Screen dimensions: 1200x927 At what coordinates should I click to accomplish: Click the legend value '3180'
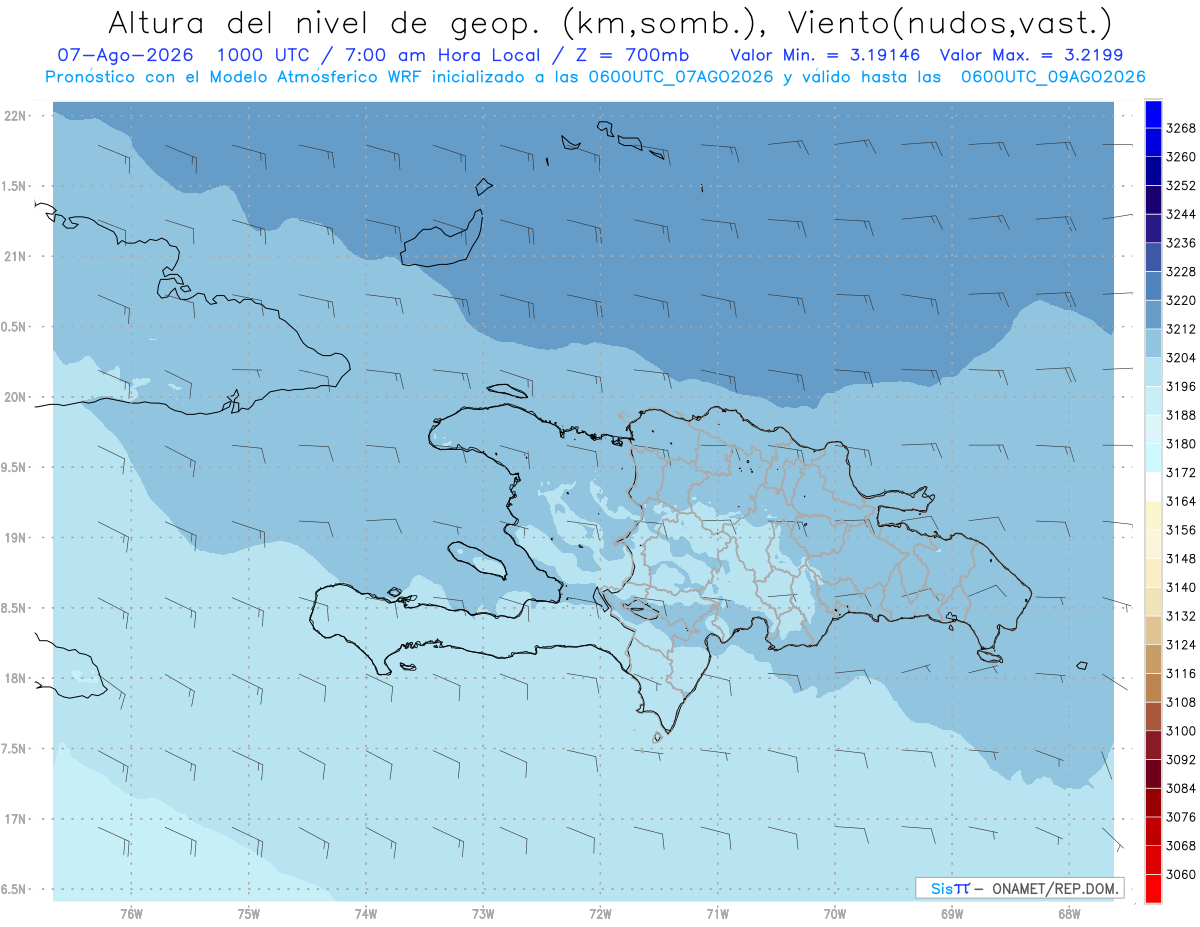pos(1181,444)
